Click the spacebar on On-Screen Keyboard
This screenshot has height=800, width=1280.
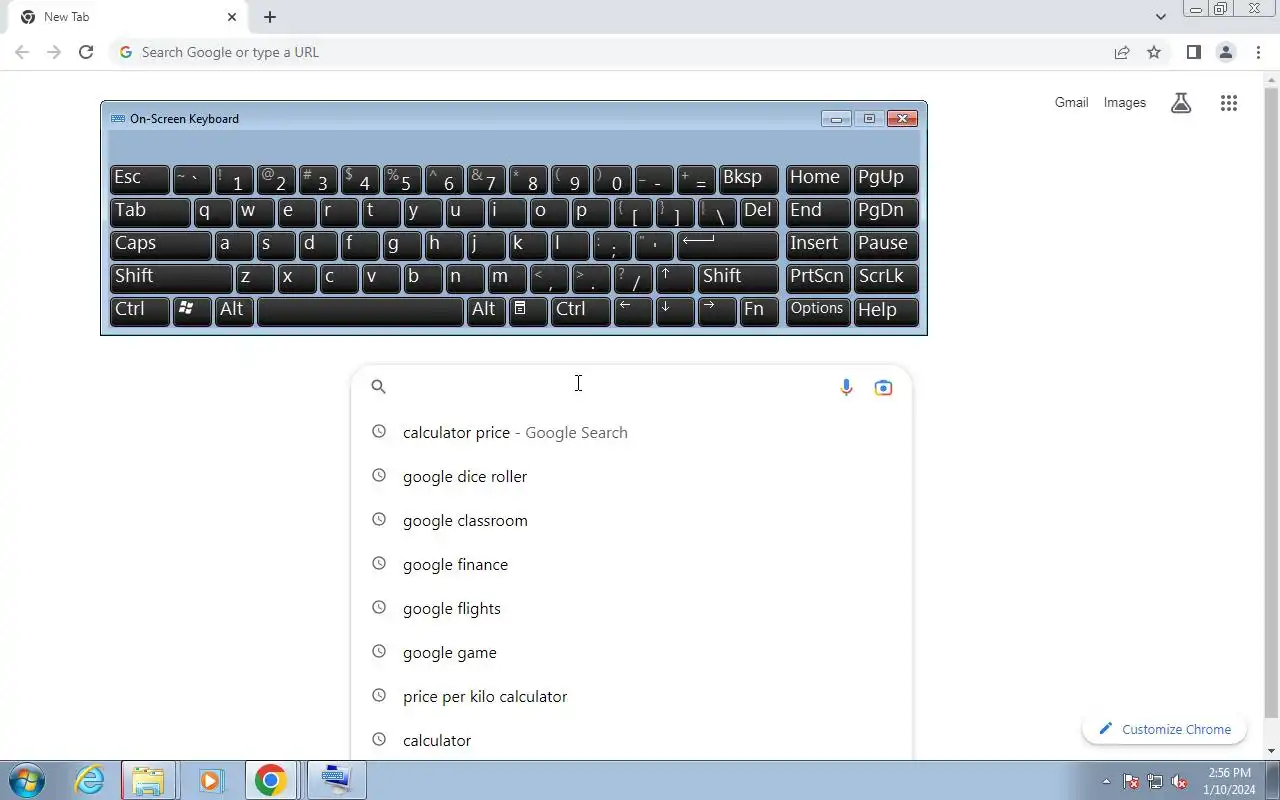(360, 310)
